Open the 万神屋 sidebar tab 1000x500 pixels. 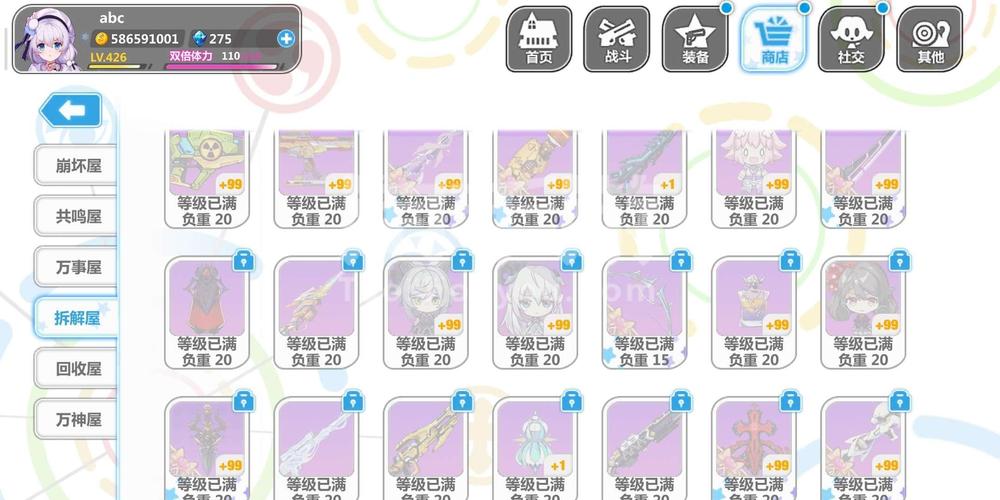coord(77,420)
